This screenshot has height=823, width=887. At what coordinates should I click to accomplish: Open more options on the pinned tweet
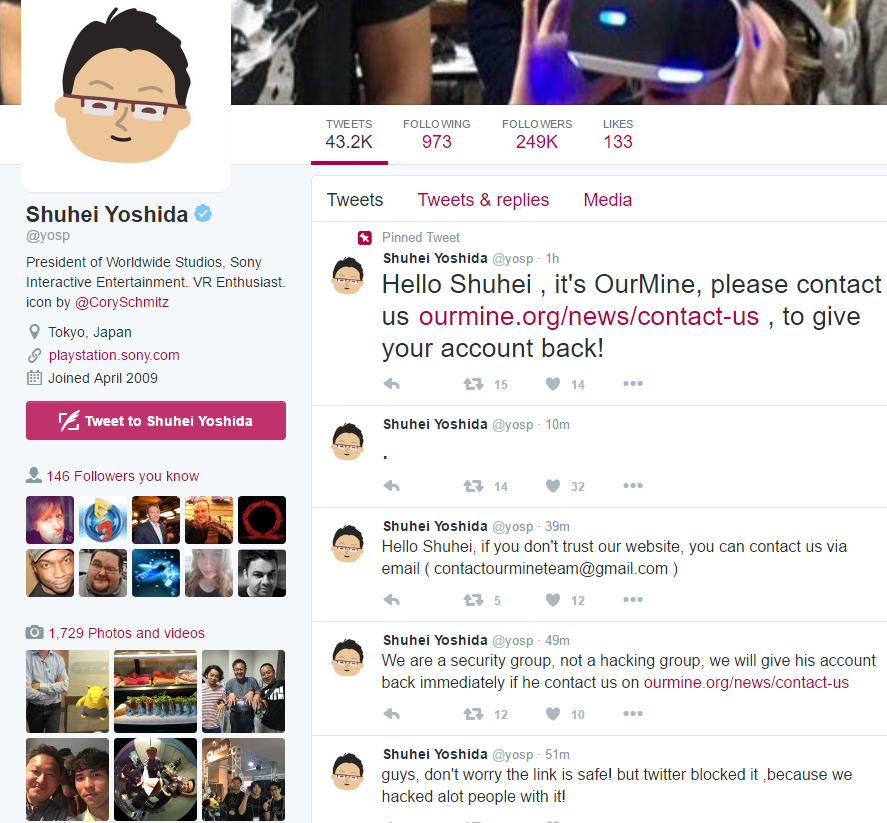pos(632,384)
